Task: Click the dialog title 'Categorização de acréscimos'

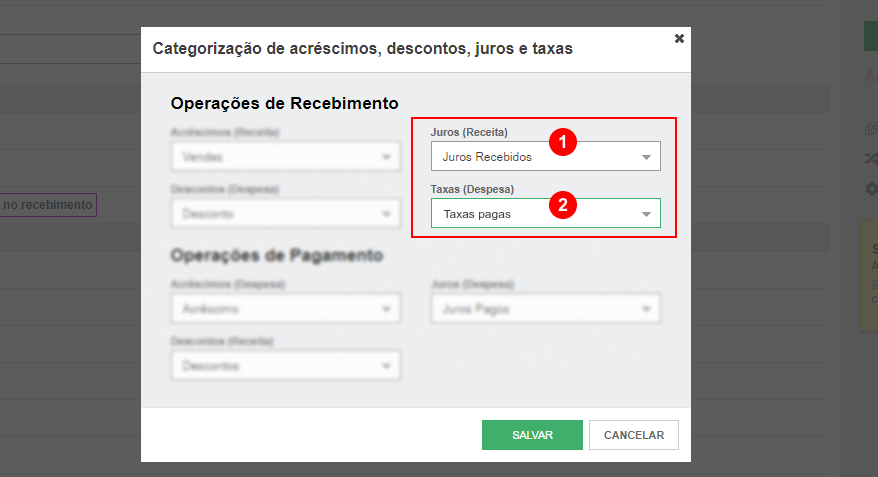Action: [x=363, y=49]
